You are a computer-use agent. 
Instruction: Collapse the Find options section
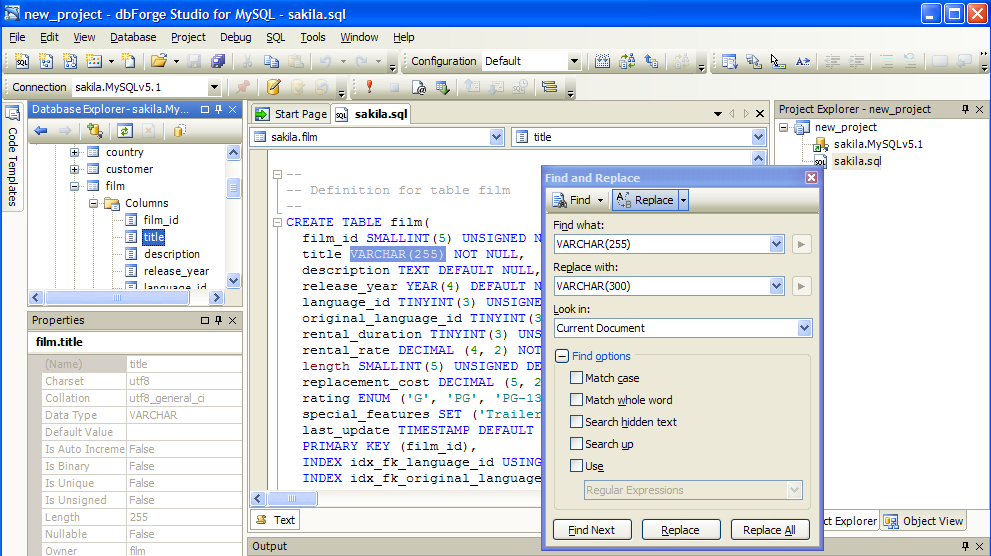pyautogui.click(x=561, y=356)
